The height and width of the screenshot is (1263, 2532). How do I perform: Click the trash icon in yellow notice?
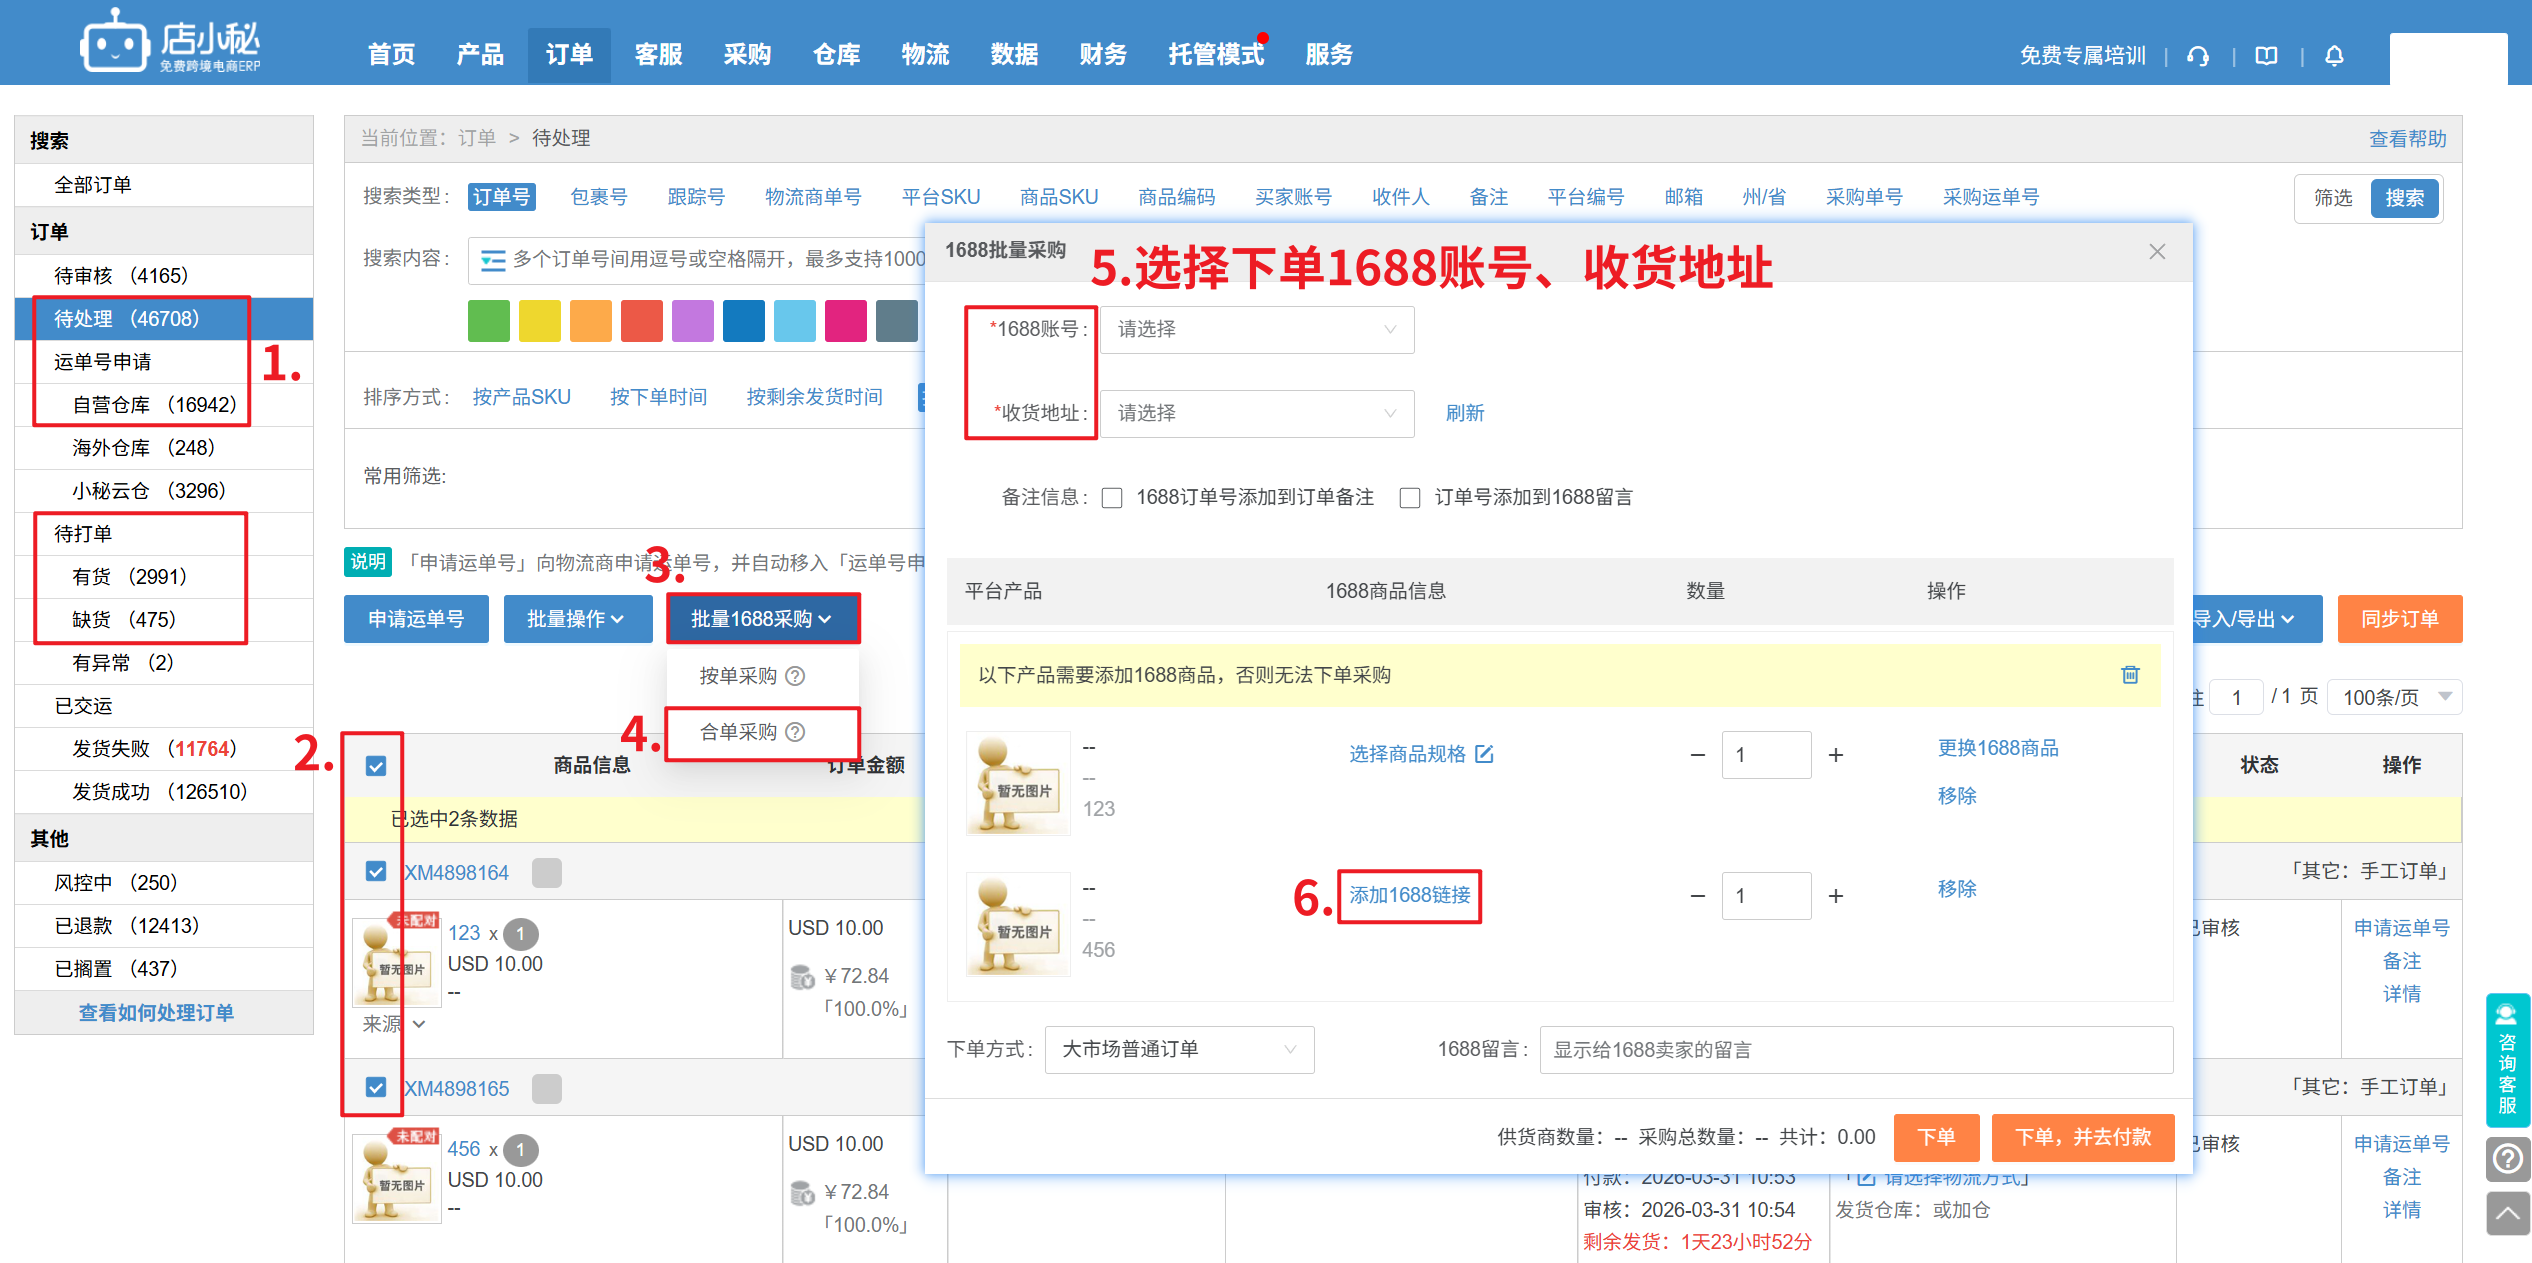coord(2130,675)
